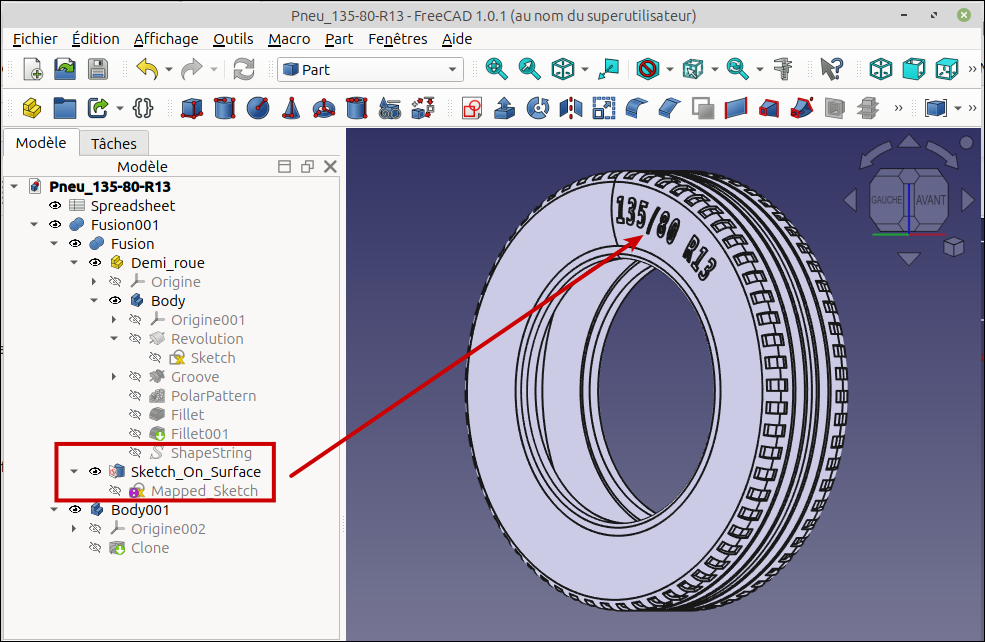985x642 pixels.
Task: Collapse the Fusion001 node
Action: [x=34, y=224]
